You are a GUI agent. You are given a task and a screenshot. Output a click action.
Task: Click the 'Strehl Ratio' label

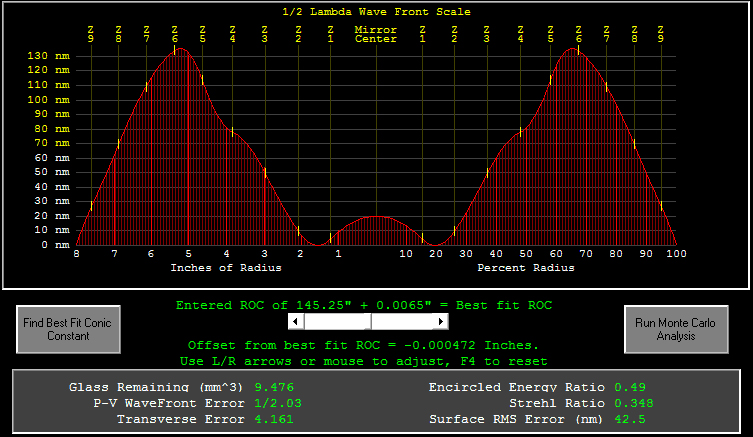click(x=557, y=403)
